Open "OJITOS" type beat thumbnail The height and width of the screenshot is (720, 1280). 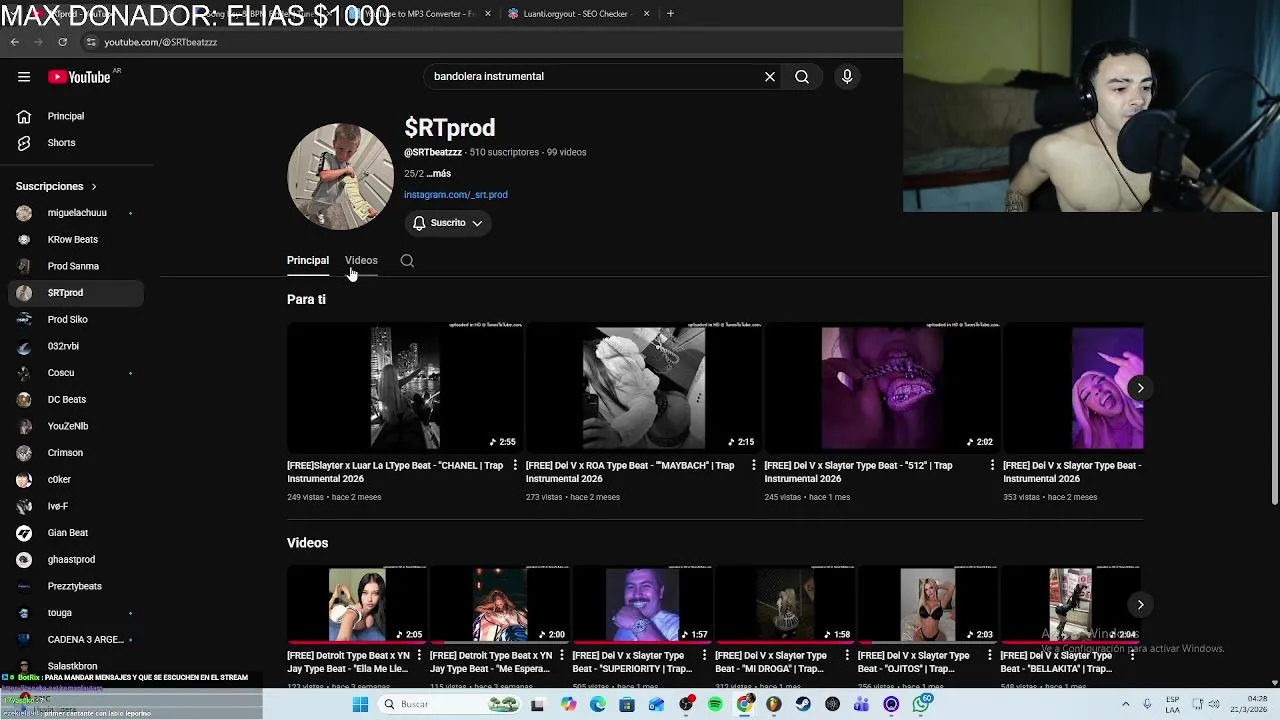tap(928, 605)
